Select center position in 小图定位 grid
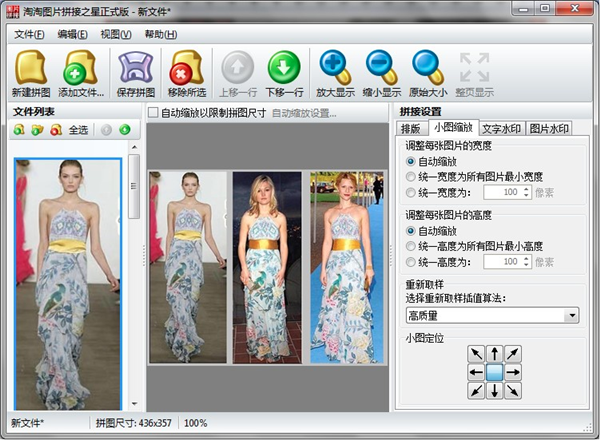This screenshot has width=600, height=440. coord(494,372)
